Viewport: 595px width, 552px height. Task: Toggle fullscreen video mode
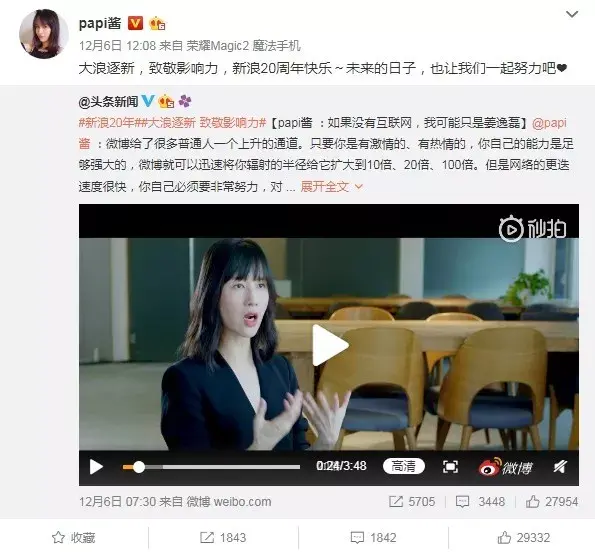pos(450,467)
